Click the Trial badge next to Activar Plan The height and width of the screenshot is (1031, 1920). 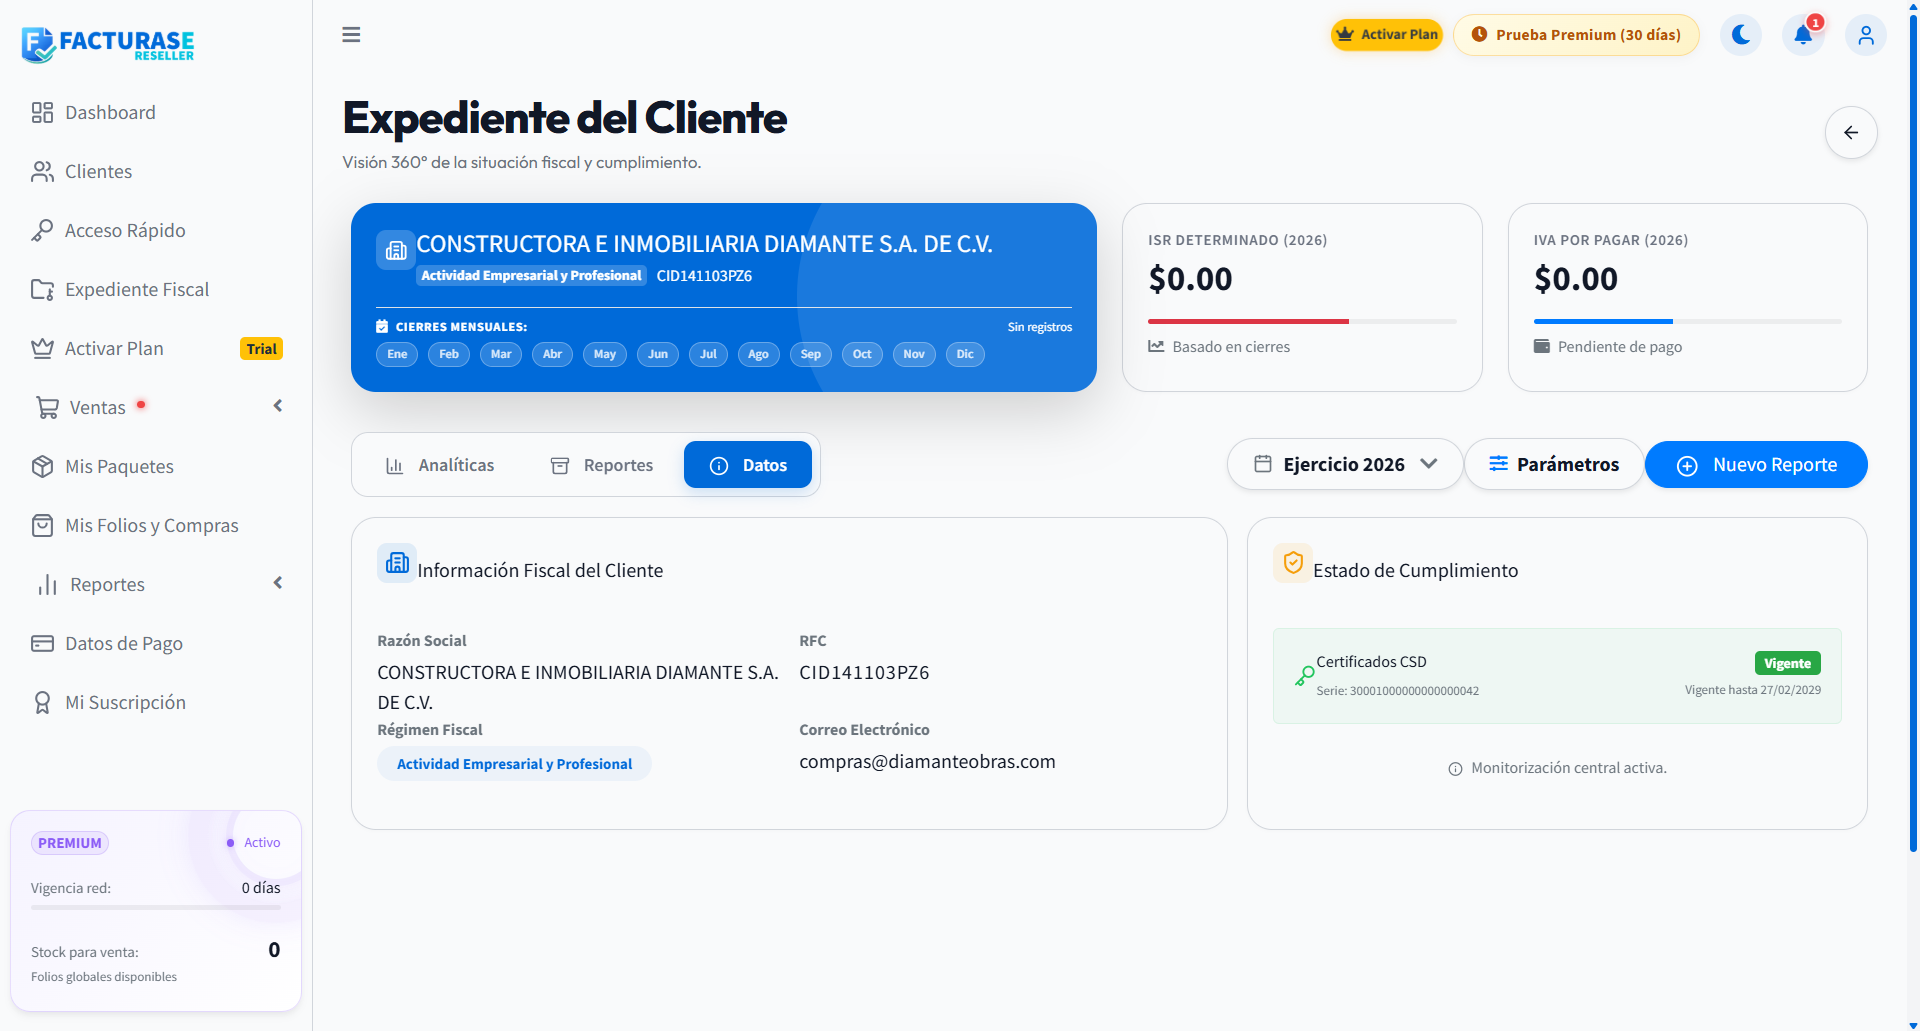point(261,349)
